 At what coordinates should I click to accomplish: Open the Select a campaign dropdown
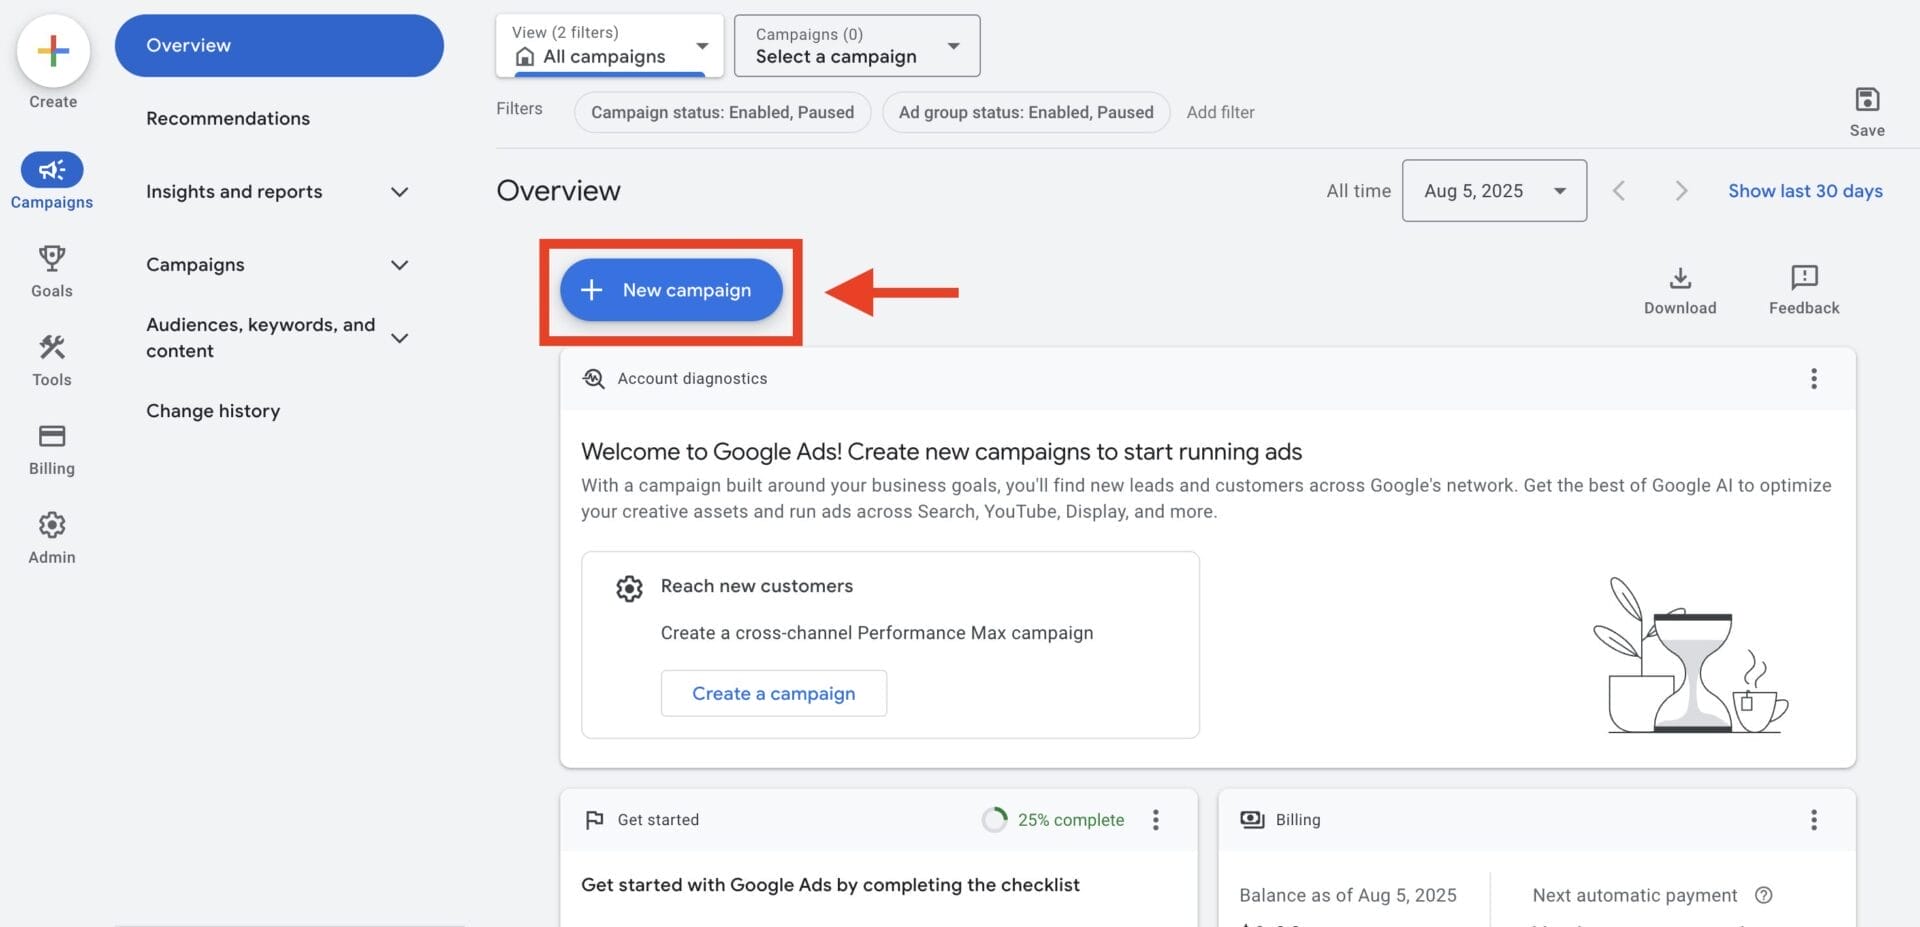tap(857, 45)
